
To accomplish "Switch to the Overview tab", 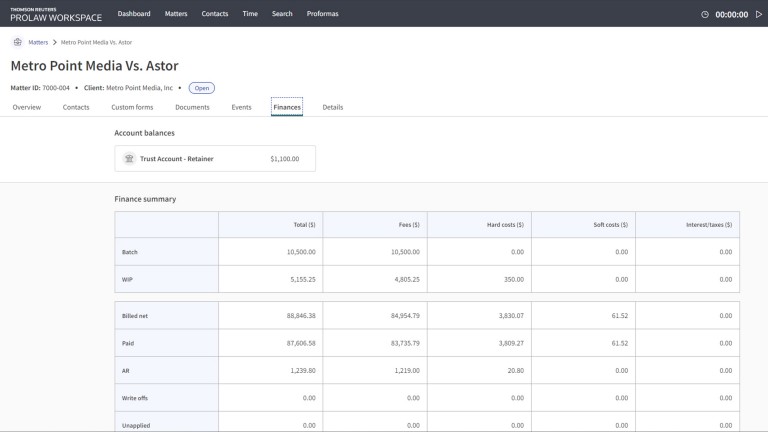I will point(27,107).
